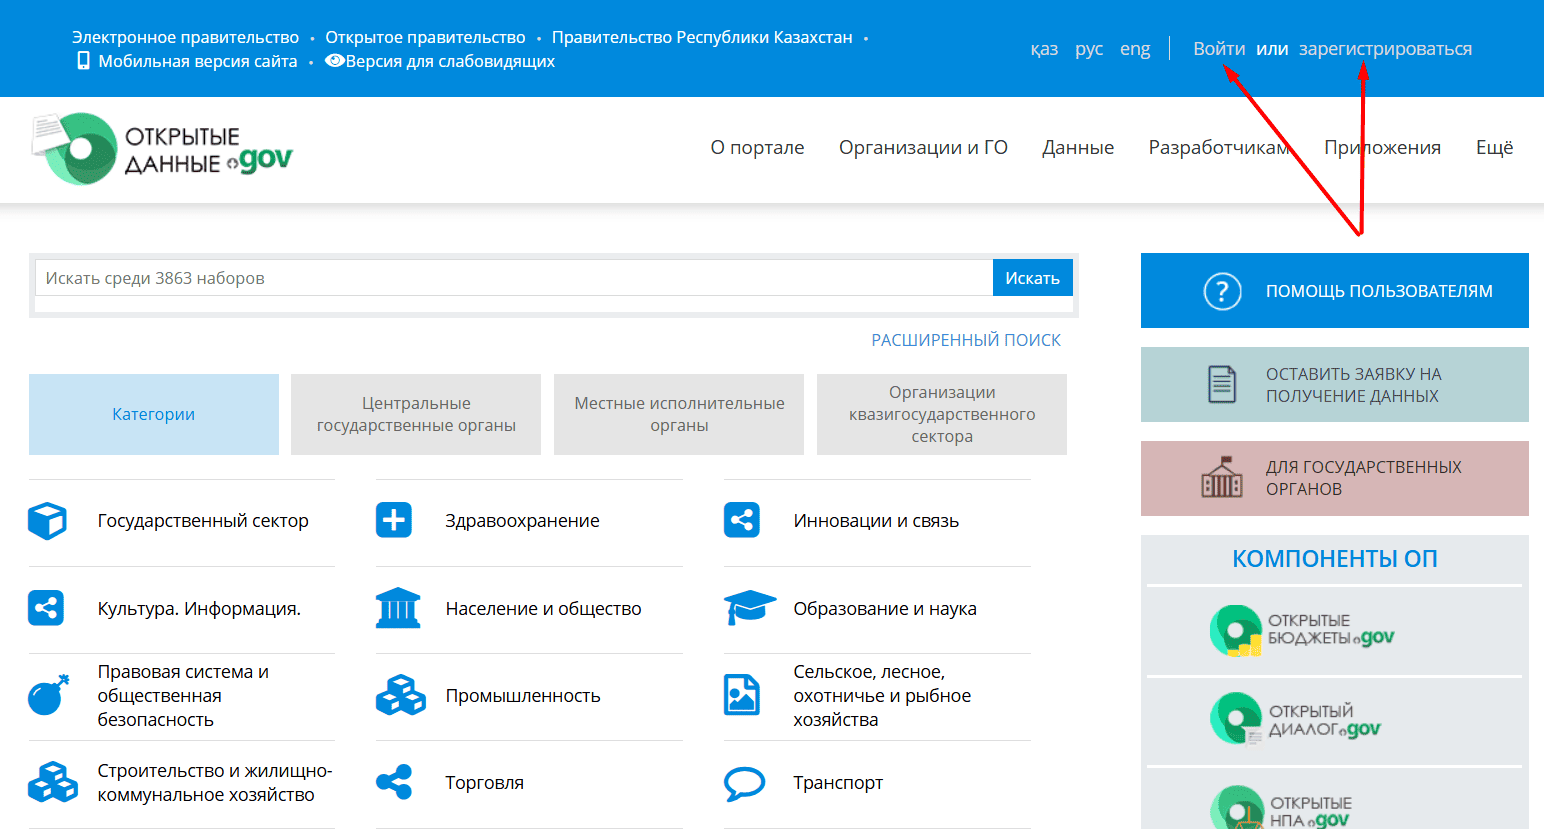
Task: Open версия для слабовидящих eye icon
Action: [334, 60]
